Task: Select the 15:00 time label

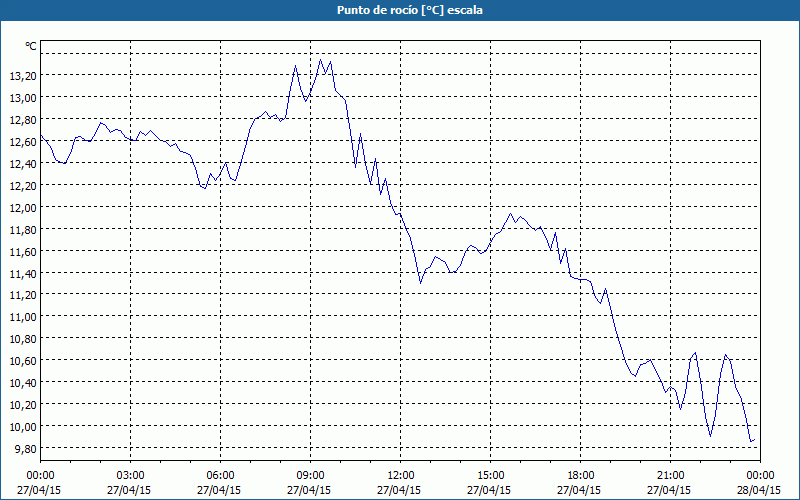Action: tap(490, 476)
